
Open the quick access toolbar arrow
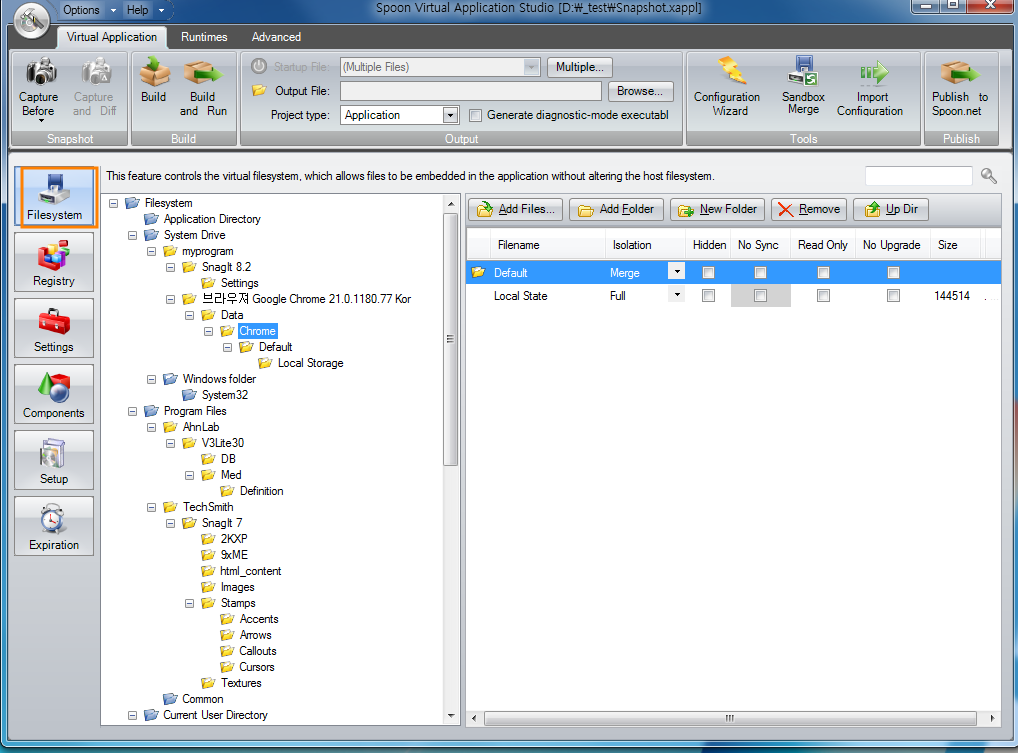(162, 10)
